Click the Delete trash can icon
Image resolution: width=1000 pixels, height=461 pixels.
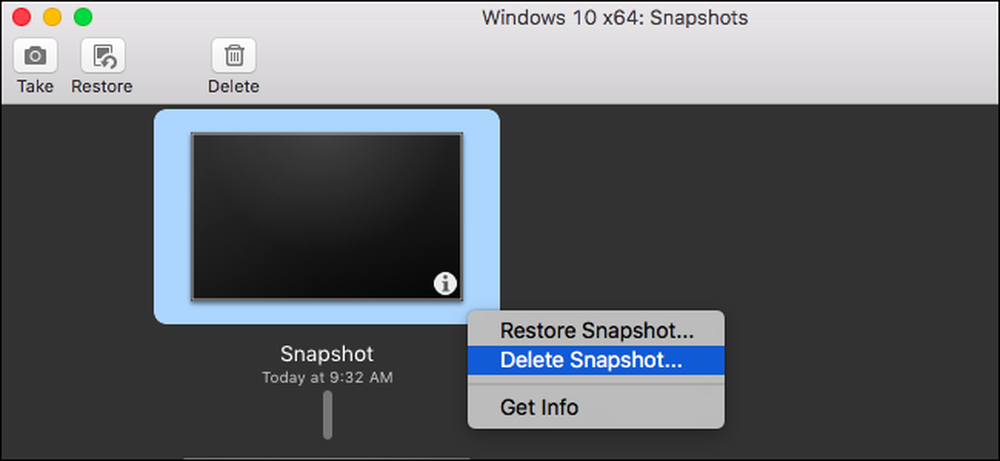point(234,55)
